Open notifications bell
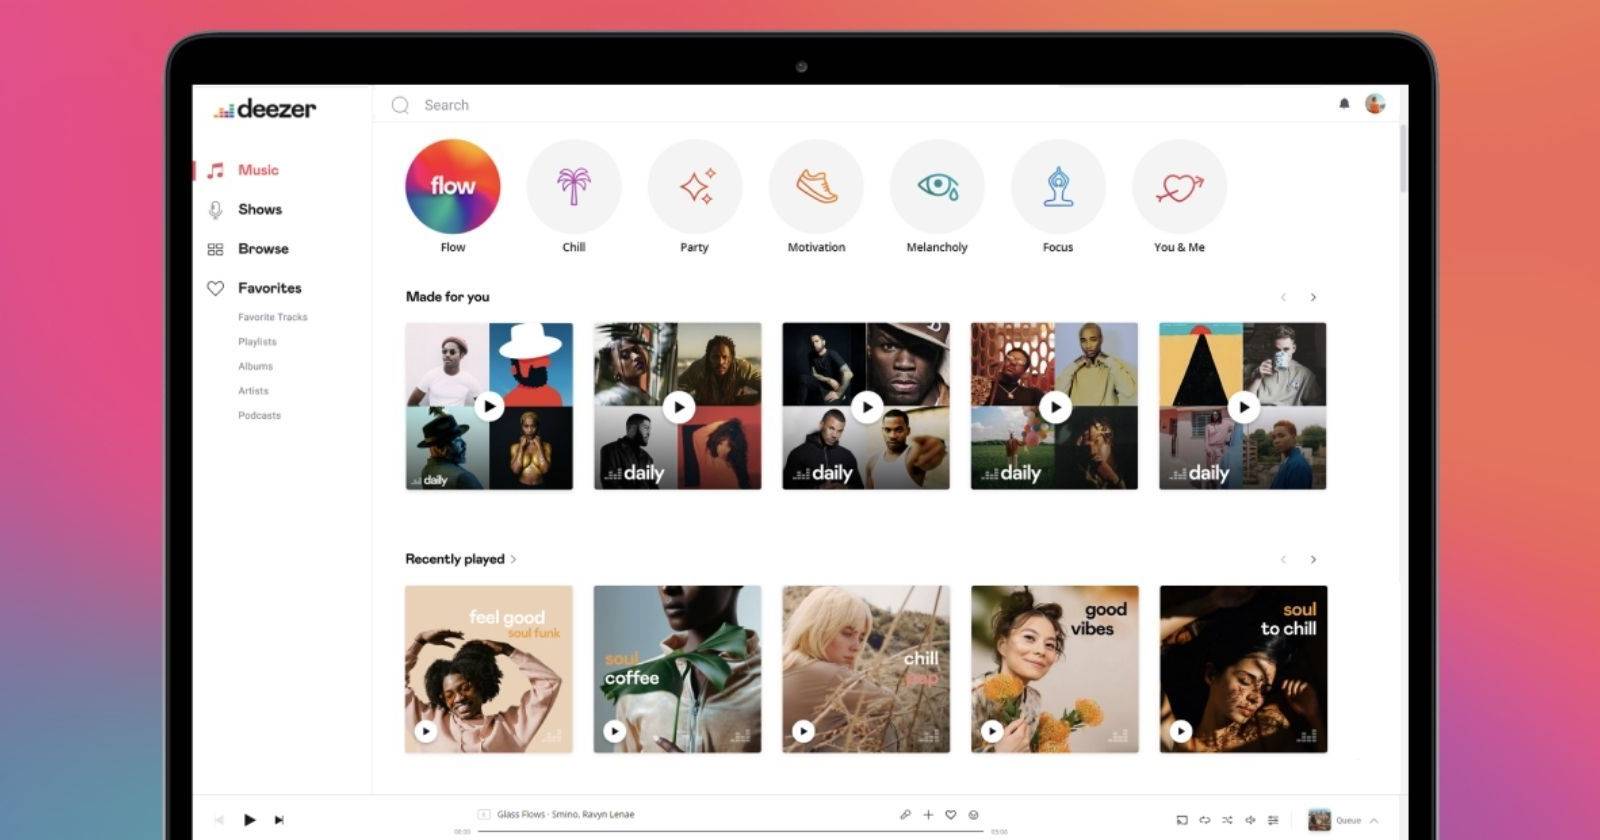The width and height of the screenshot is (1600, 840). pyautogui.click(x=1344, y=104)
